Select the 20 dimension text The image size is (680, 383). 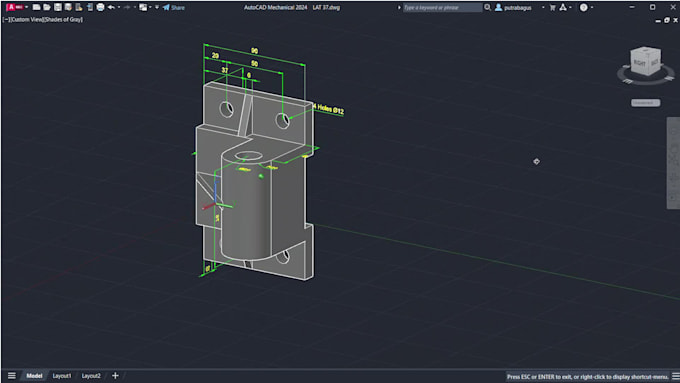(x=215, y=56)
